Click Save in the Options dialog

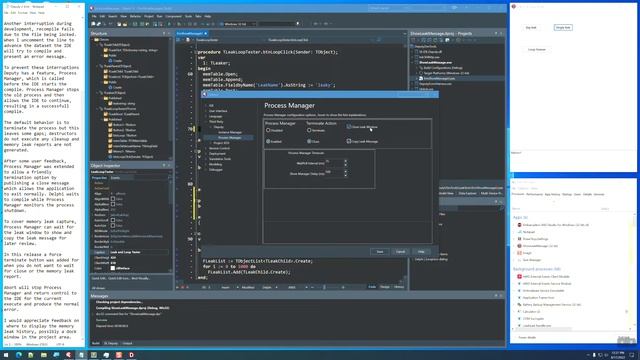(x=380, y=251)
